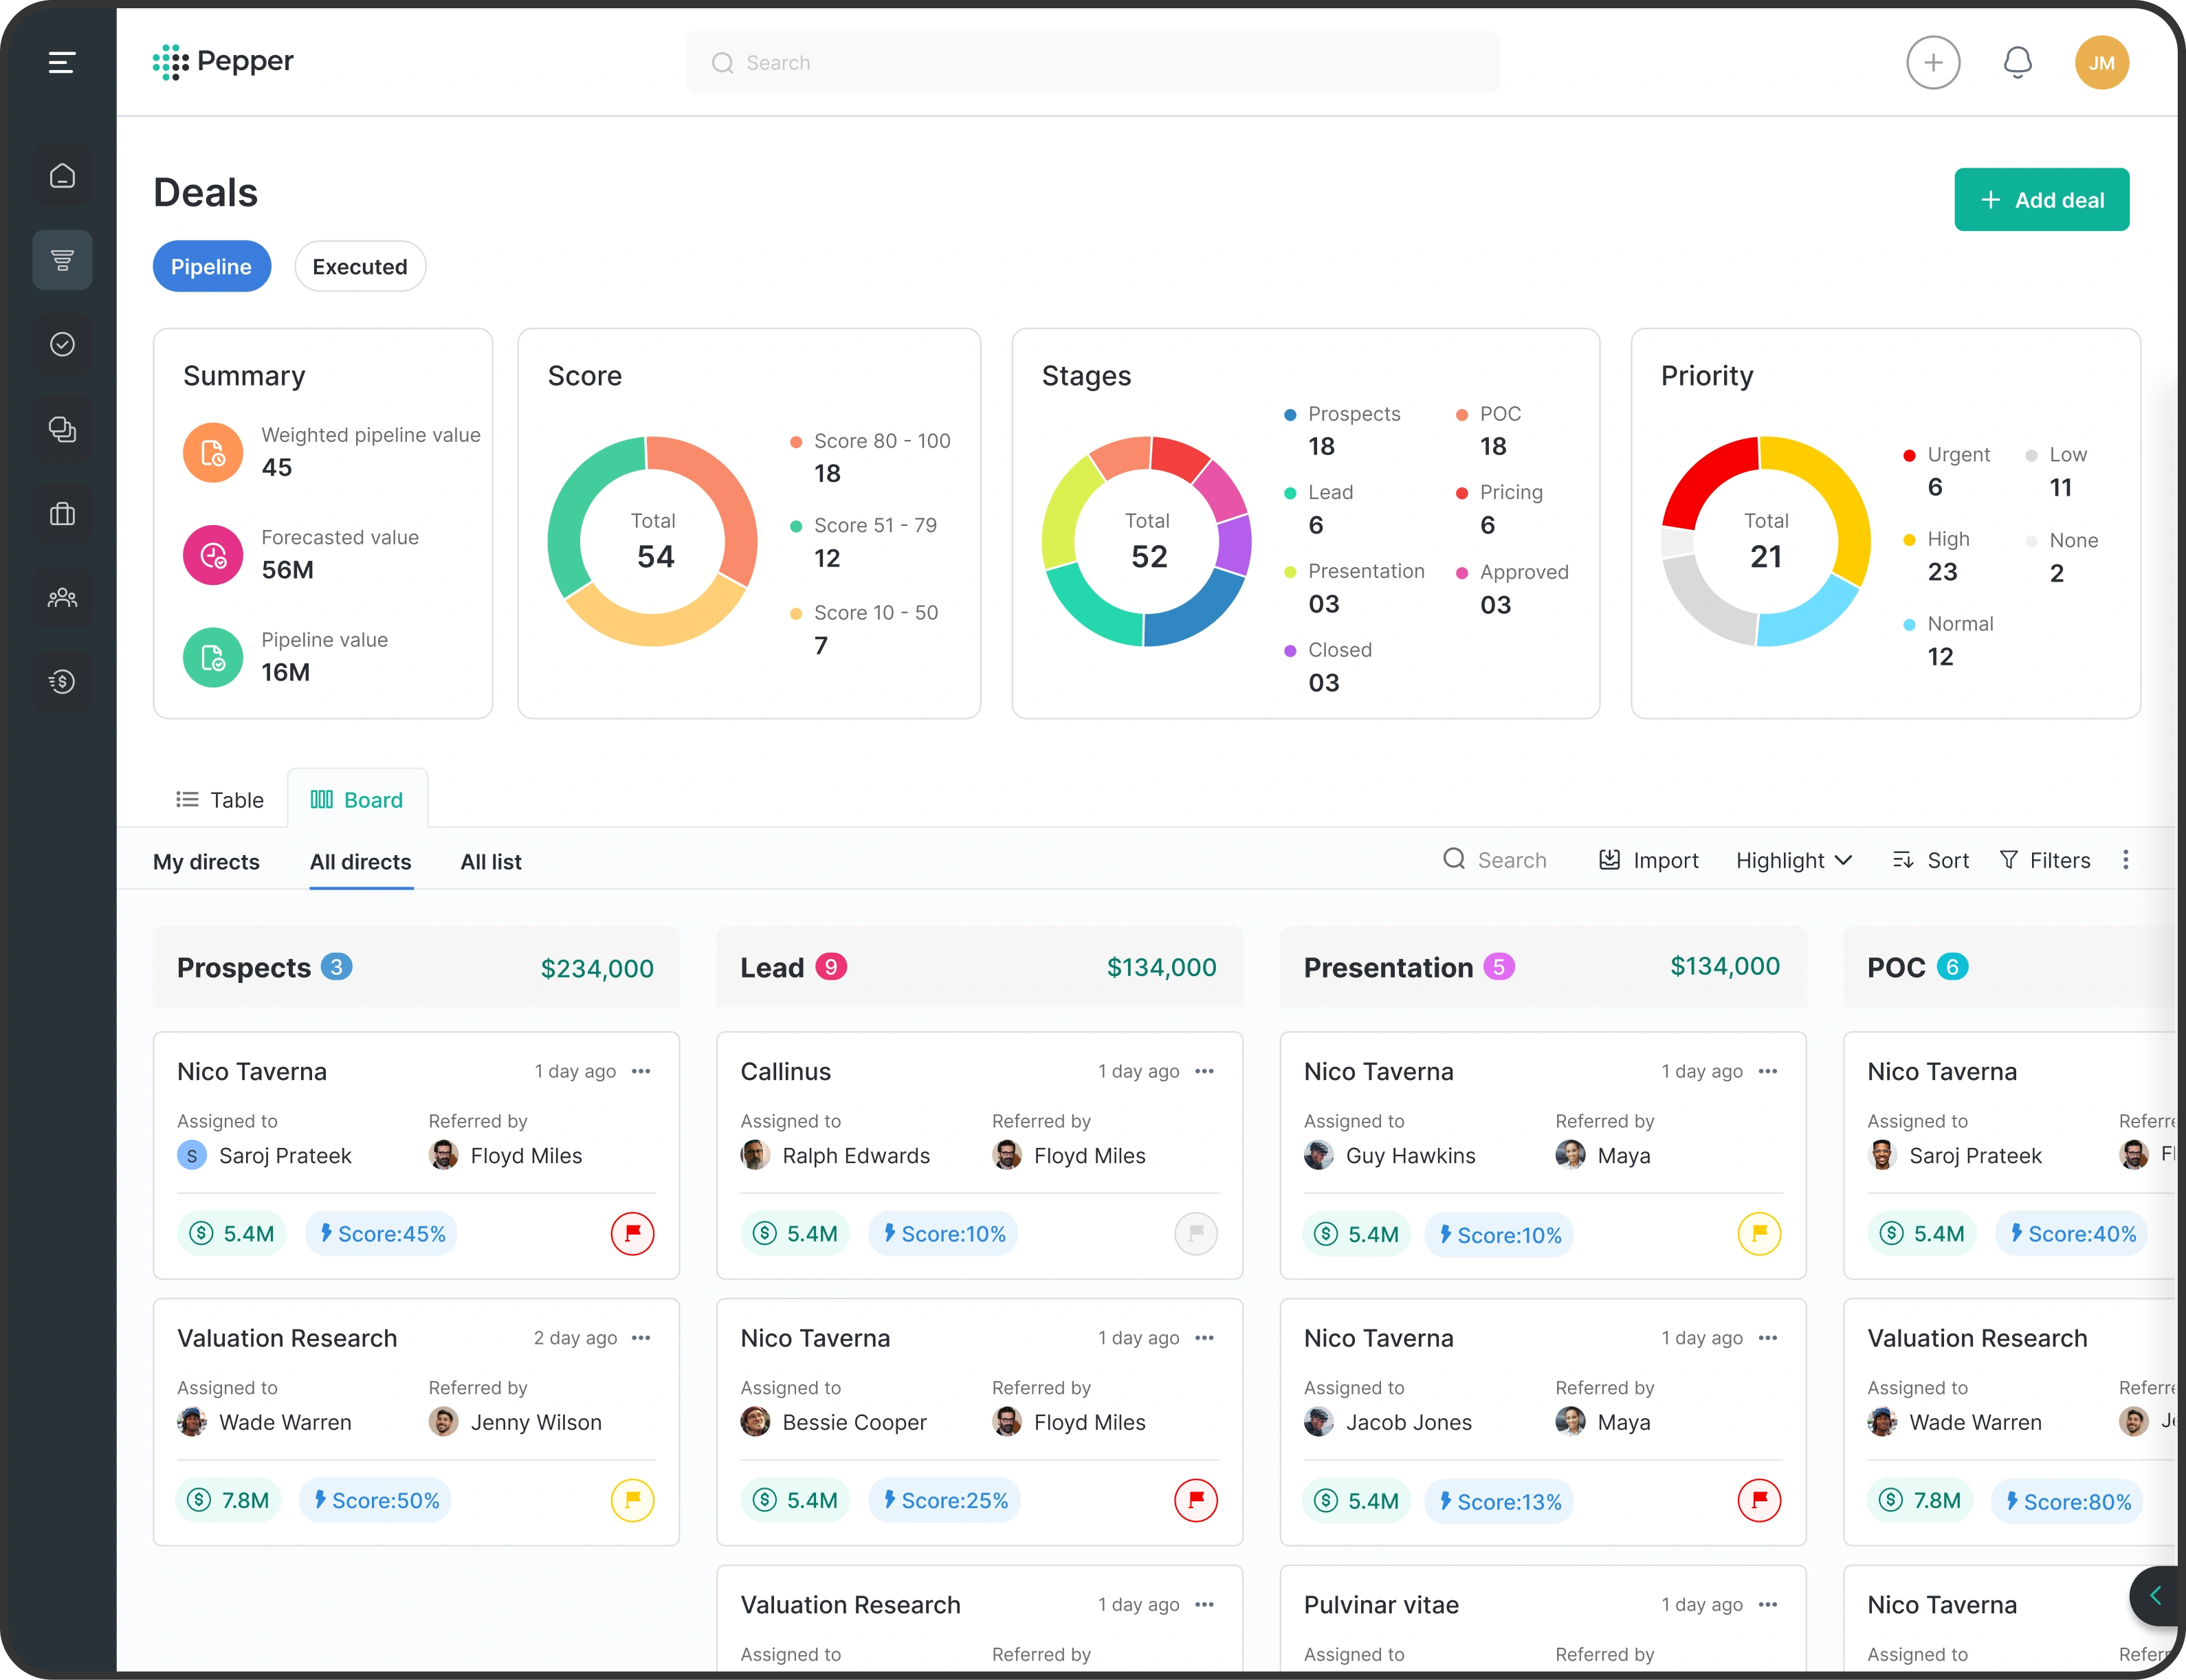
Task: Click yellow flag on Wade Warren Prospects card
Action: (632, 1500)
